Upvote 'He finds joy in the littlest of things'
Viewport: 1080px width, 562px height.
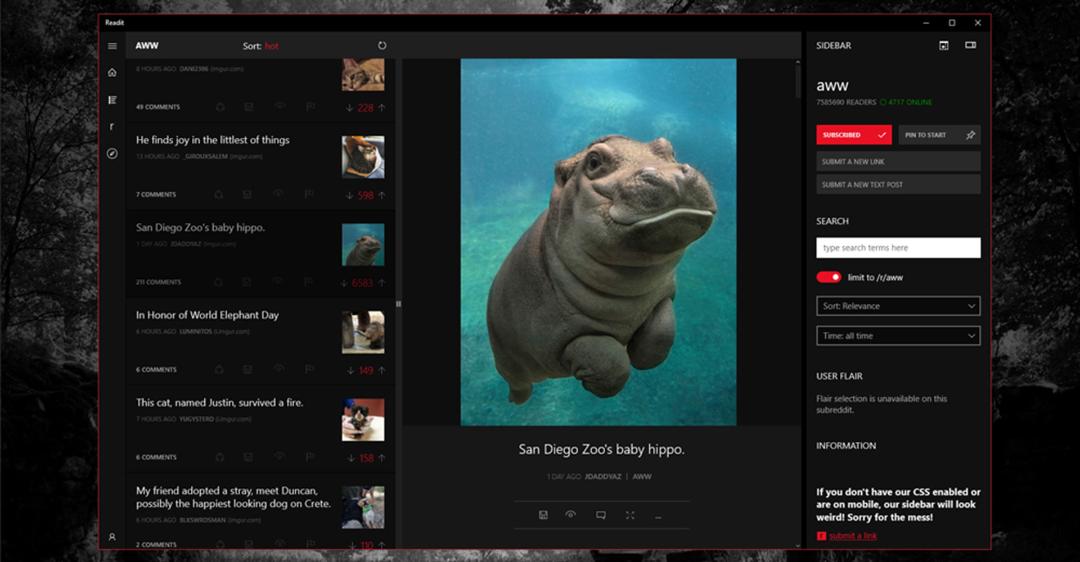[x=382, y=195]
